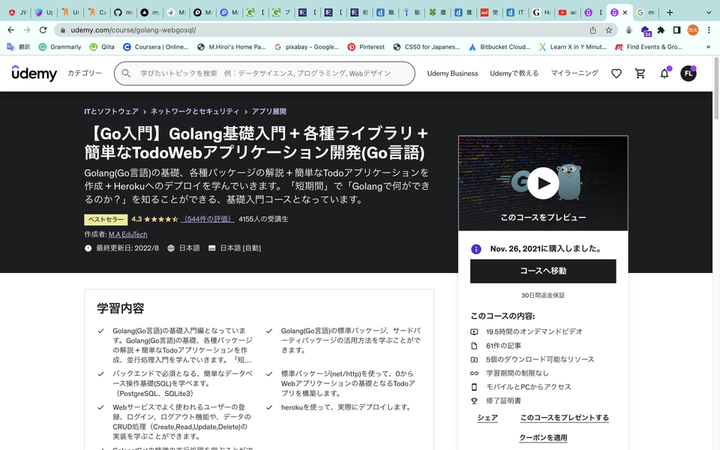This screenshot has width=720, height=450.
Task: Click the 61件の記事 text
Action: click(x=503, y=346)
